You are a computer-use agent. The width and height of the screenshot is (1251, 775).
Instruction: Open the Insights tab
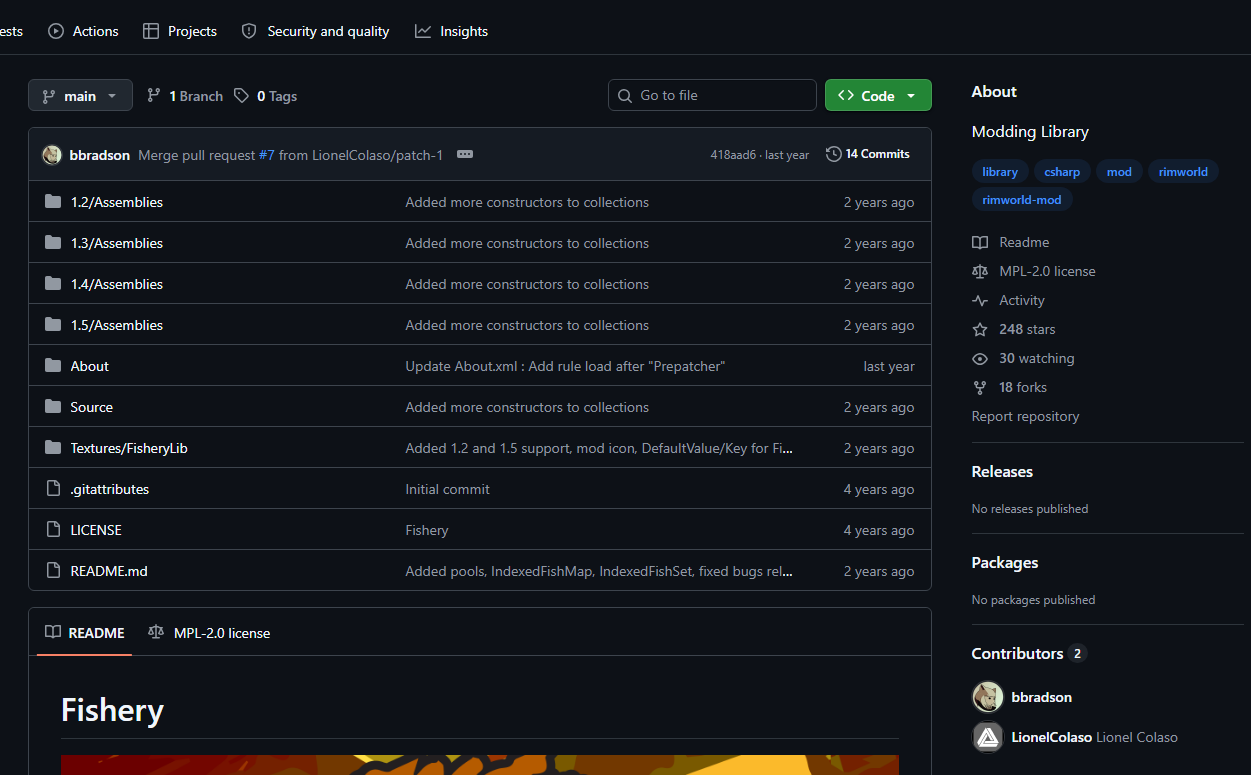pyautogui.click(x=452, y=31)
